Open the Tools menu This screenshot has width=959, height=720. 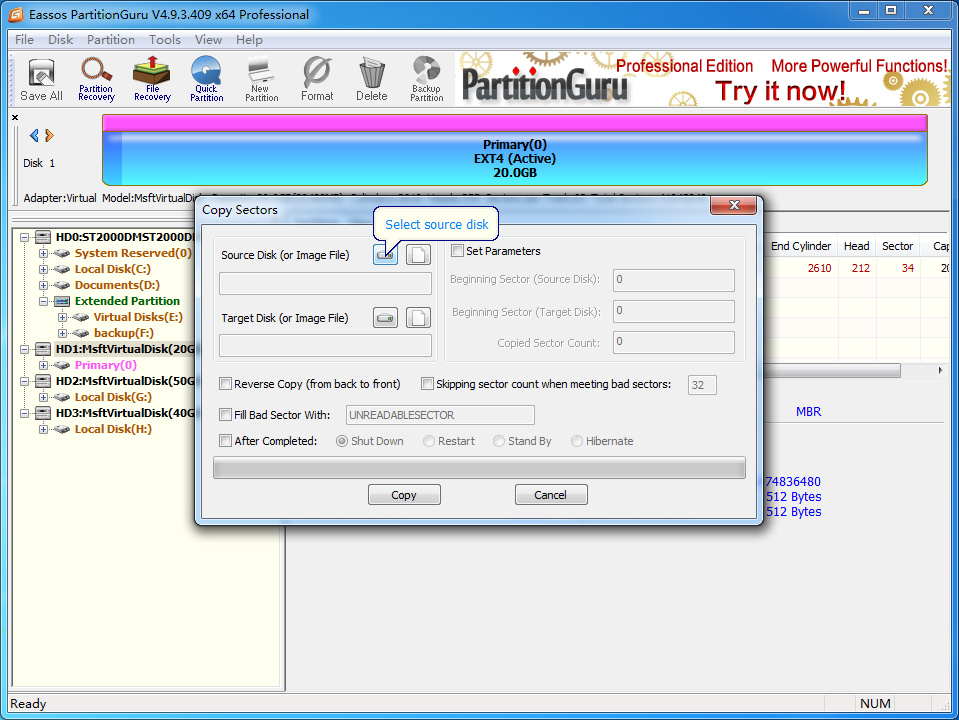(165, 40)
